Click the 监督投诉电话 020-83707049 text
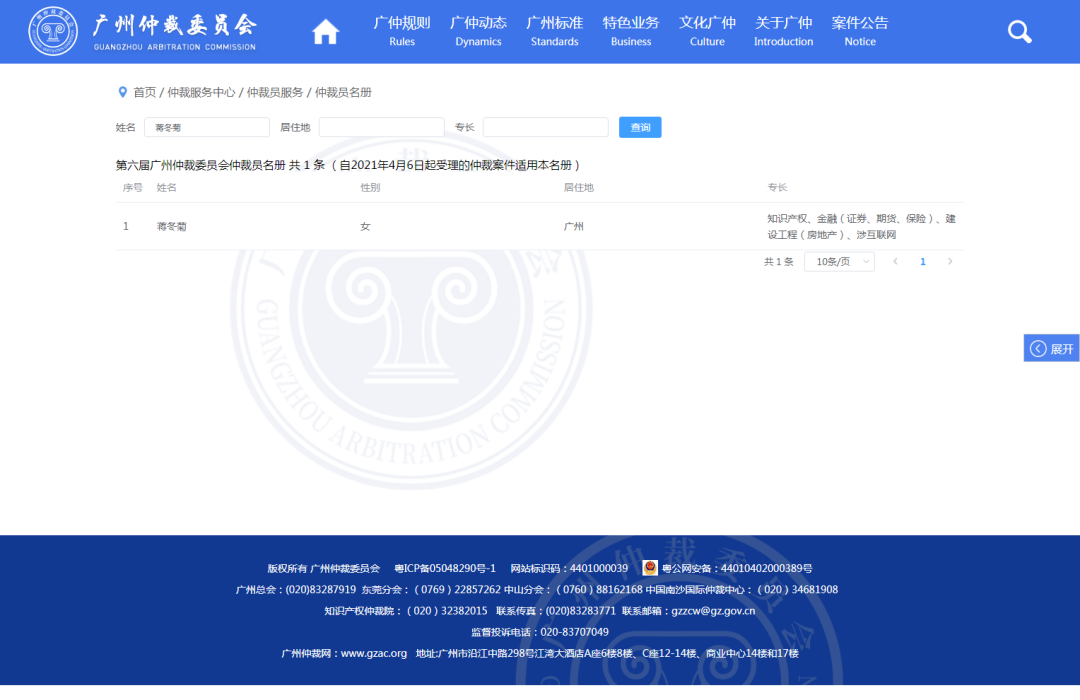The width and height of the screenshot is (1080, 700). pos(540,632)
